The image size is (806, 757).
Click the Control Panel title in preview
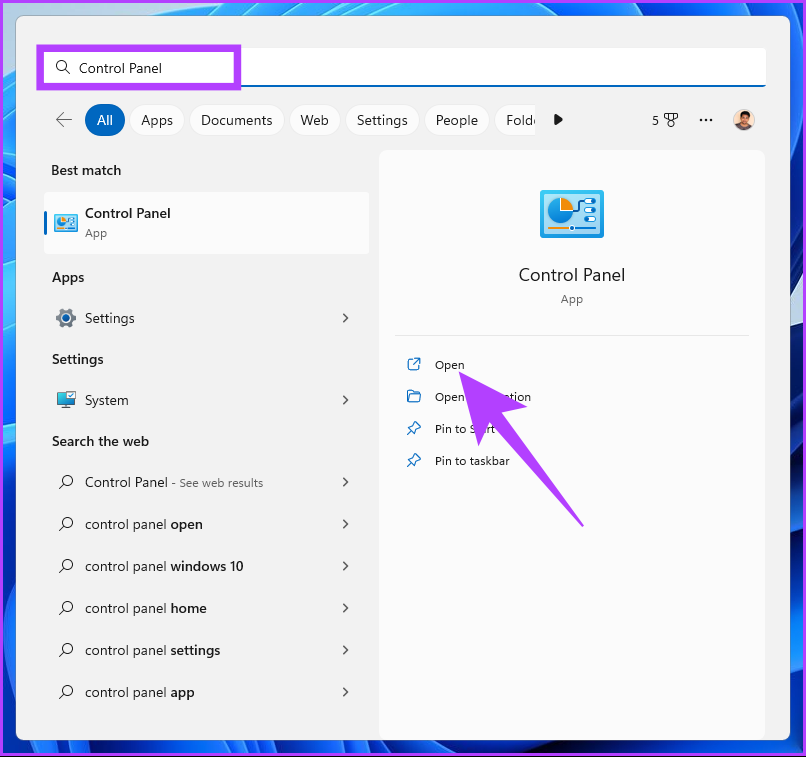572,275
